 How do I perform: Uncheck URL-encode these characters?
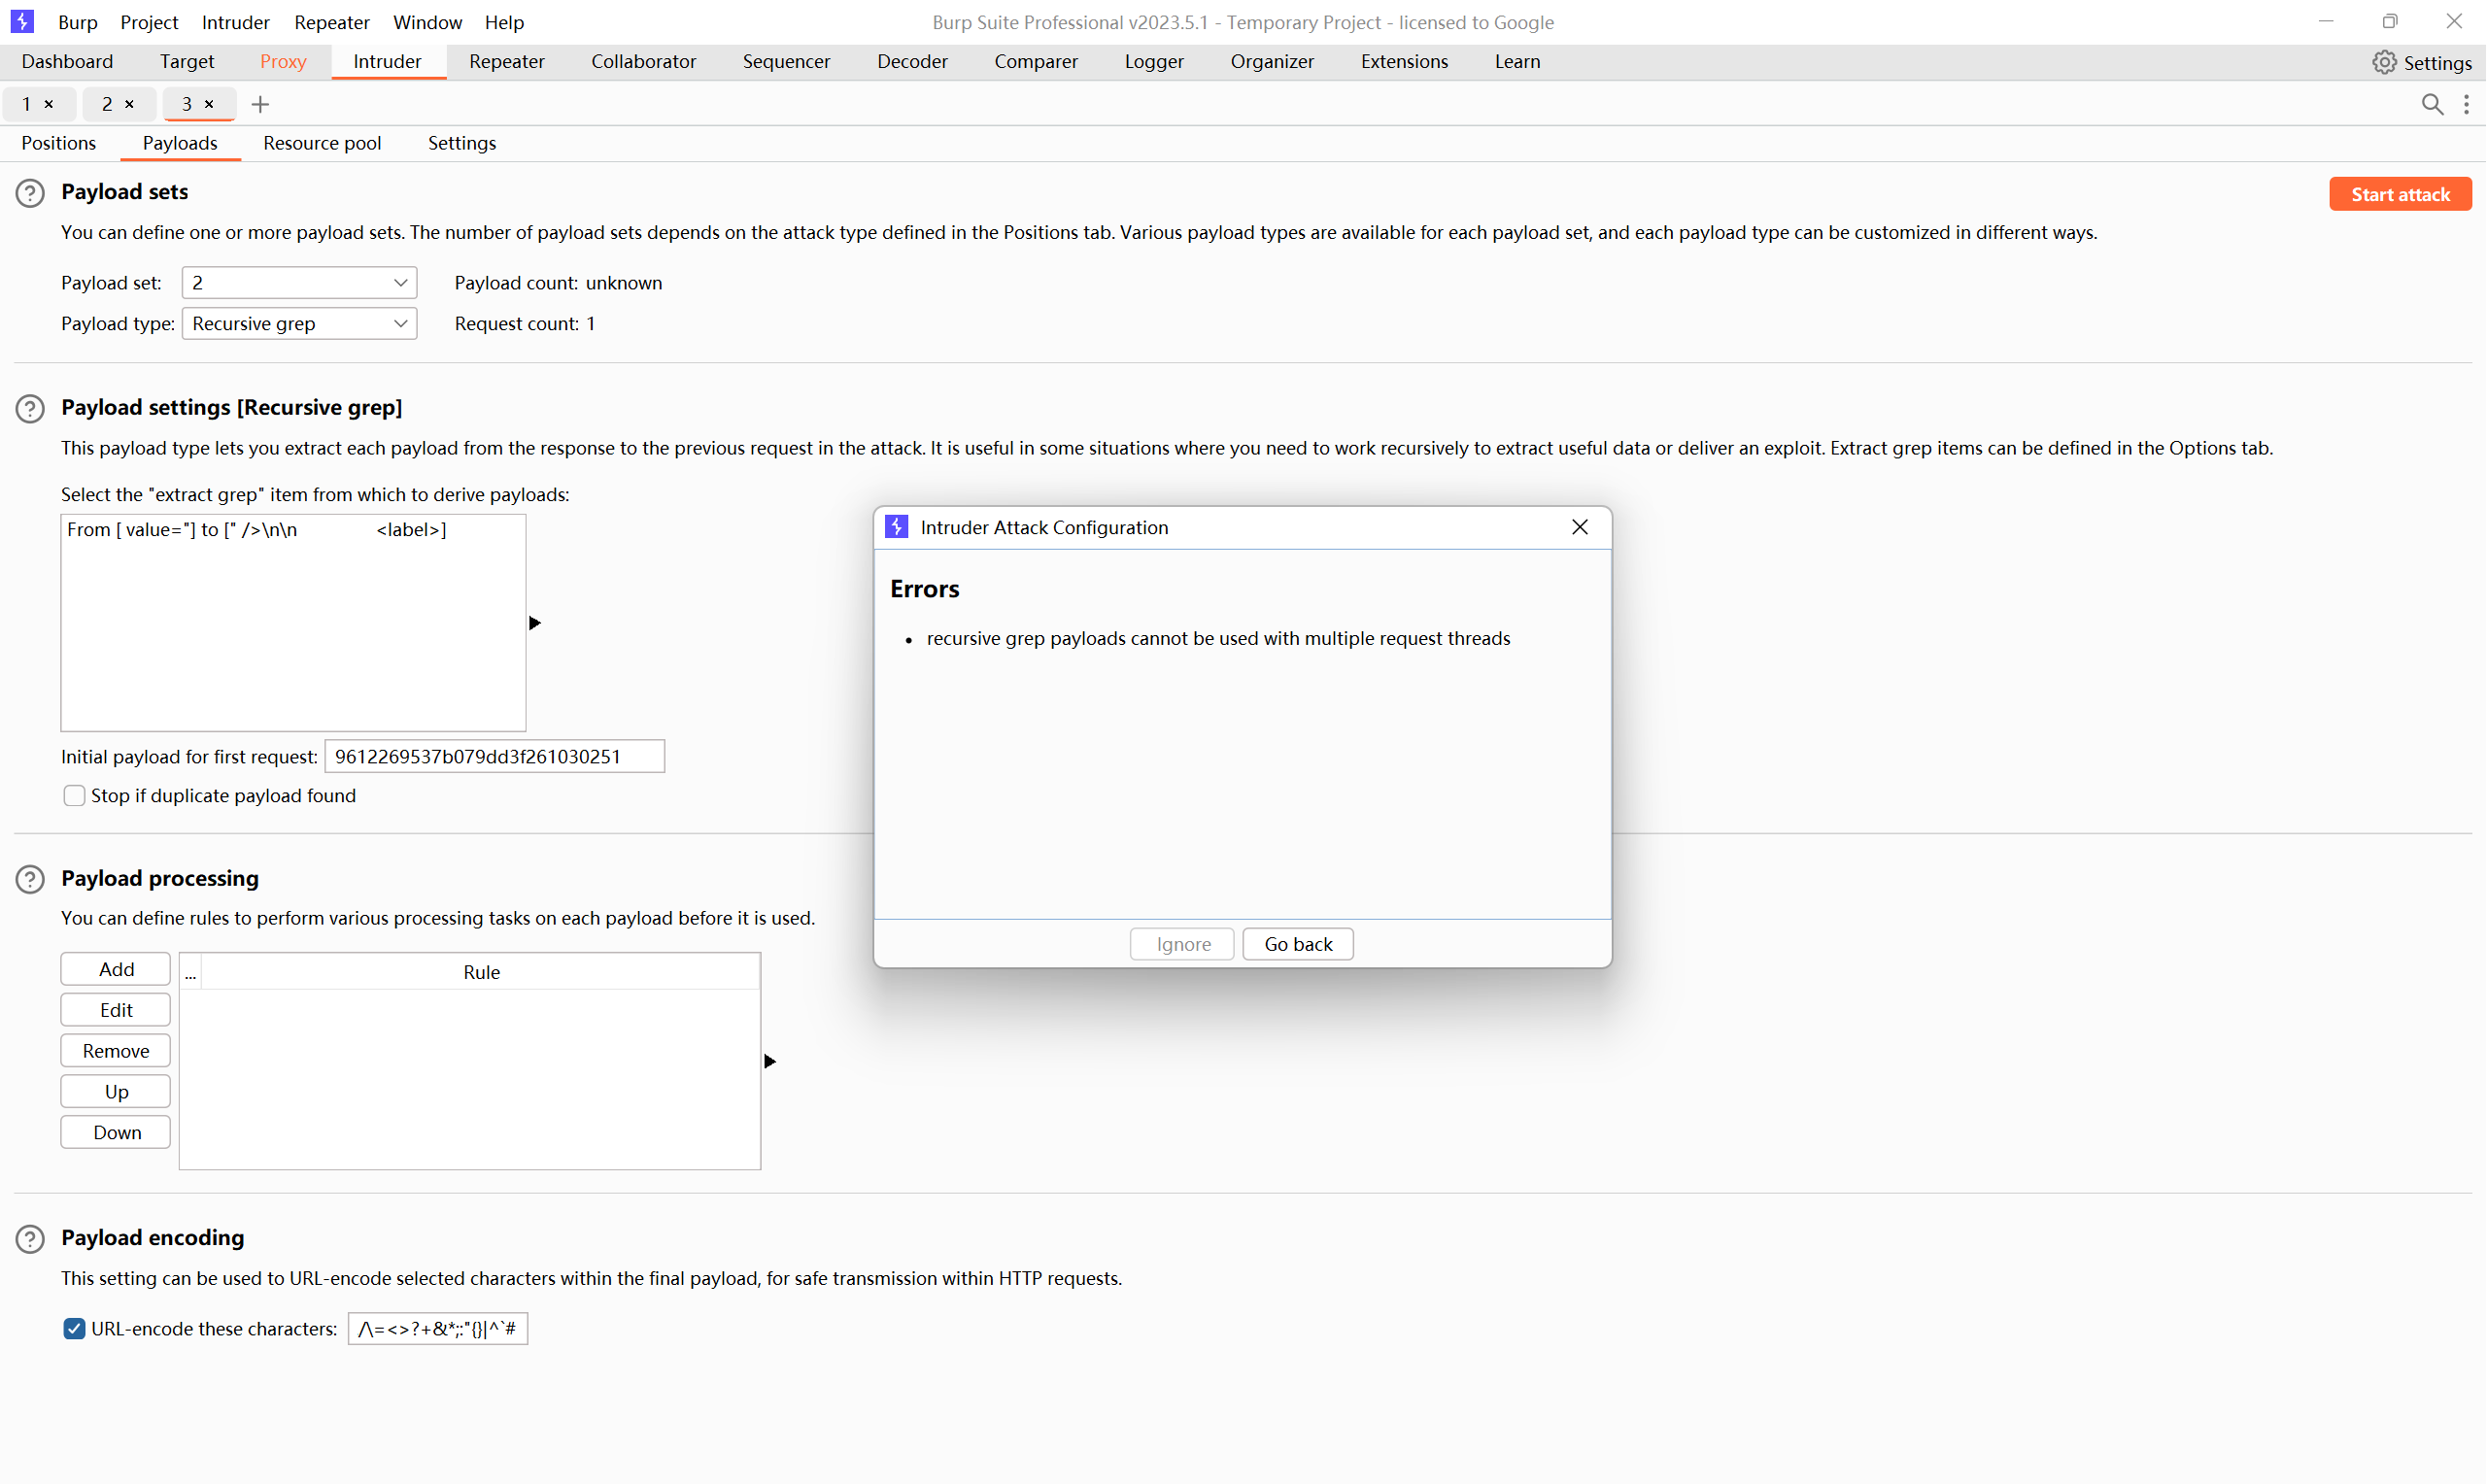(74, 1329)
